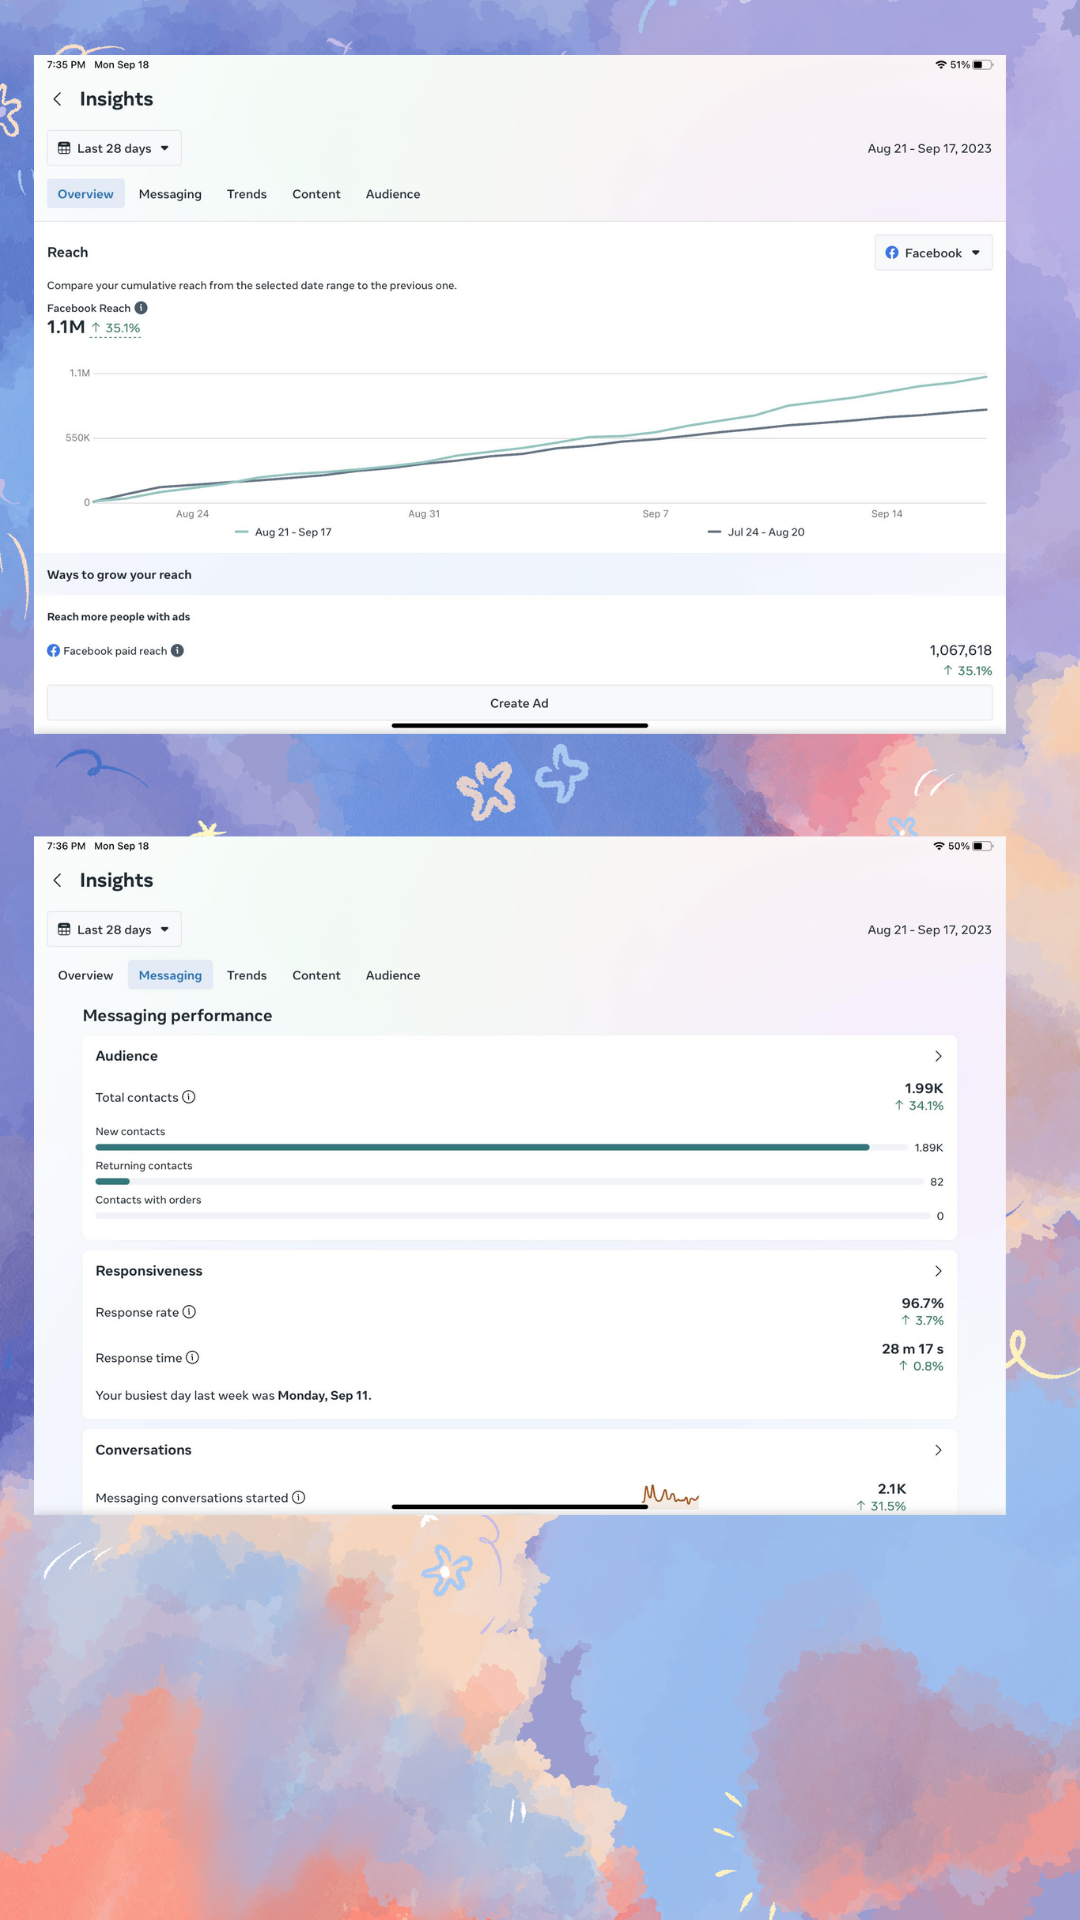
Task: Select Content tab in bottom screen
Action: pos(316,975)
